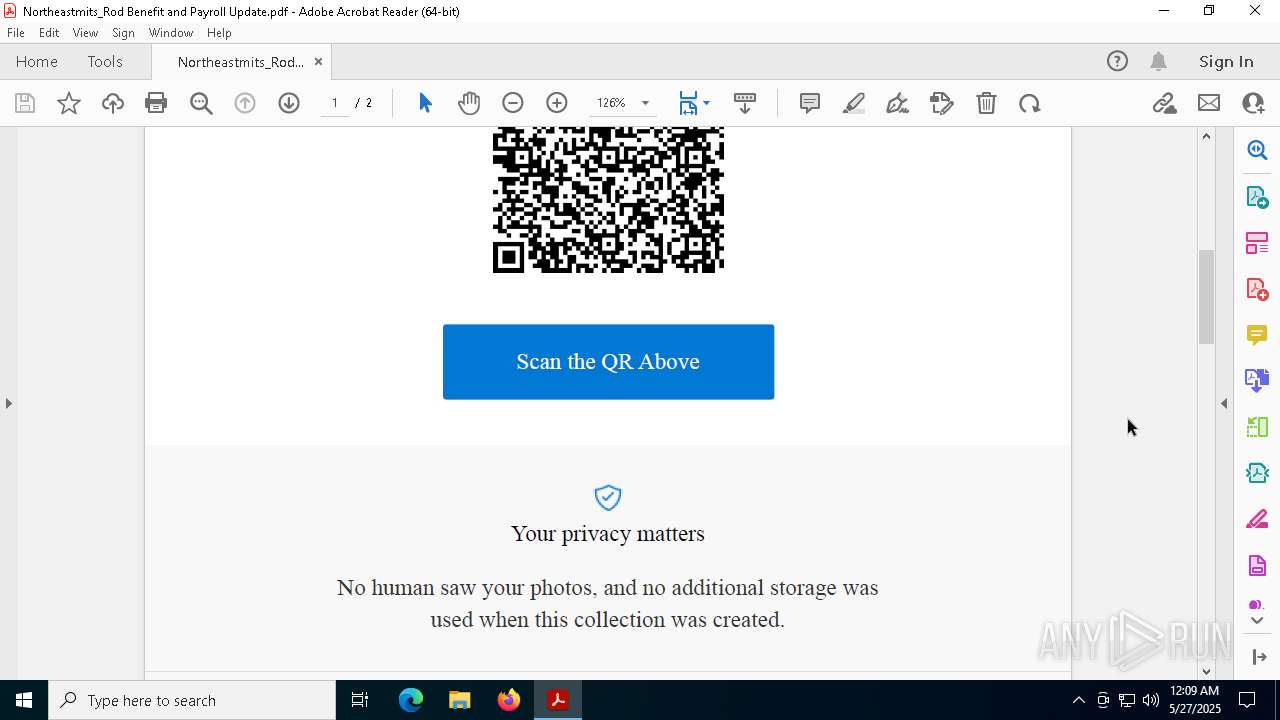Switch to the Home tab
The width and height of the screenshot is (1280, 720).
(x=37, y=61)
